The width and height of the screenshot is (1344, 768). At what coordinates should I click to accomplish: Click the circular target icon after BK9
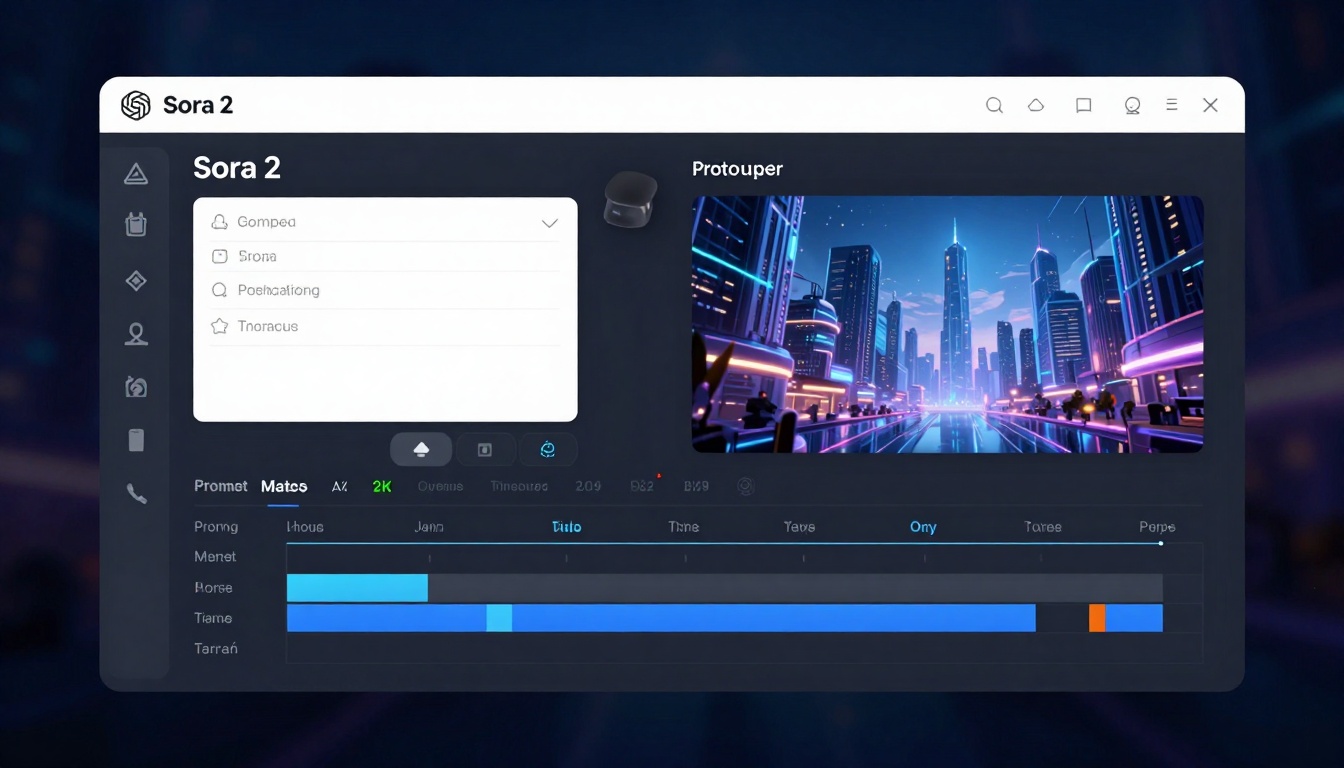point(745,486)
